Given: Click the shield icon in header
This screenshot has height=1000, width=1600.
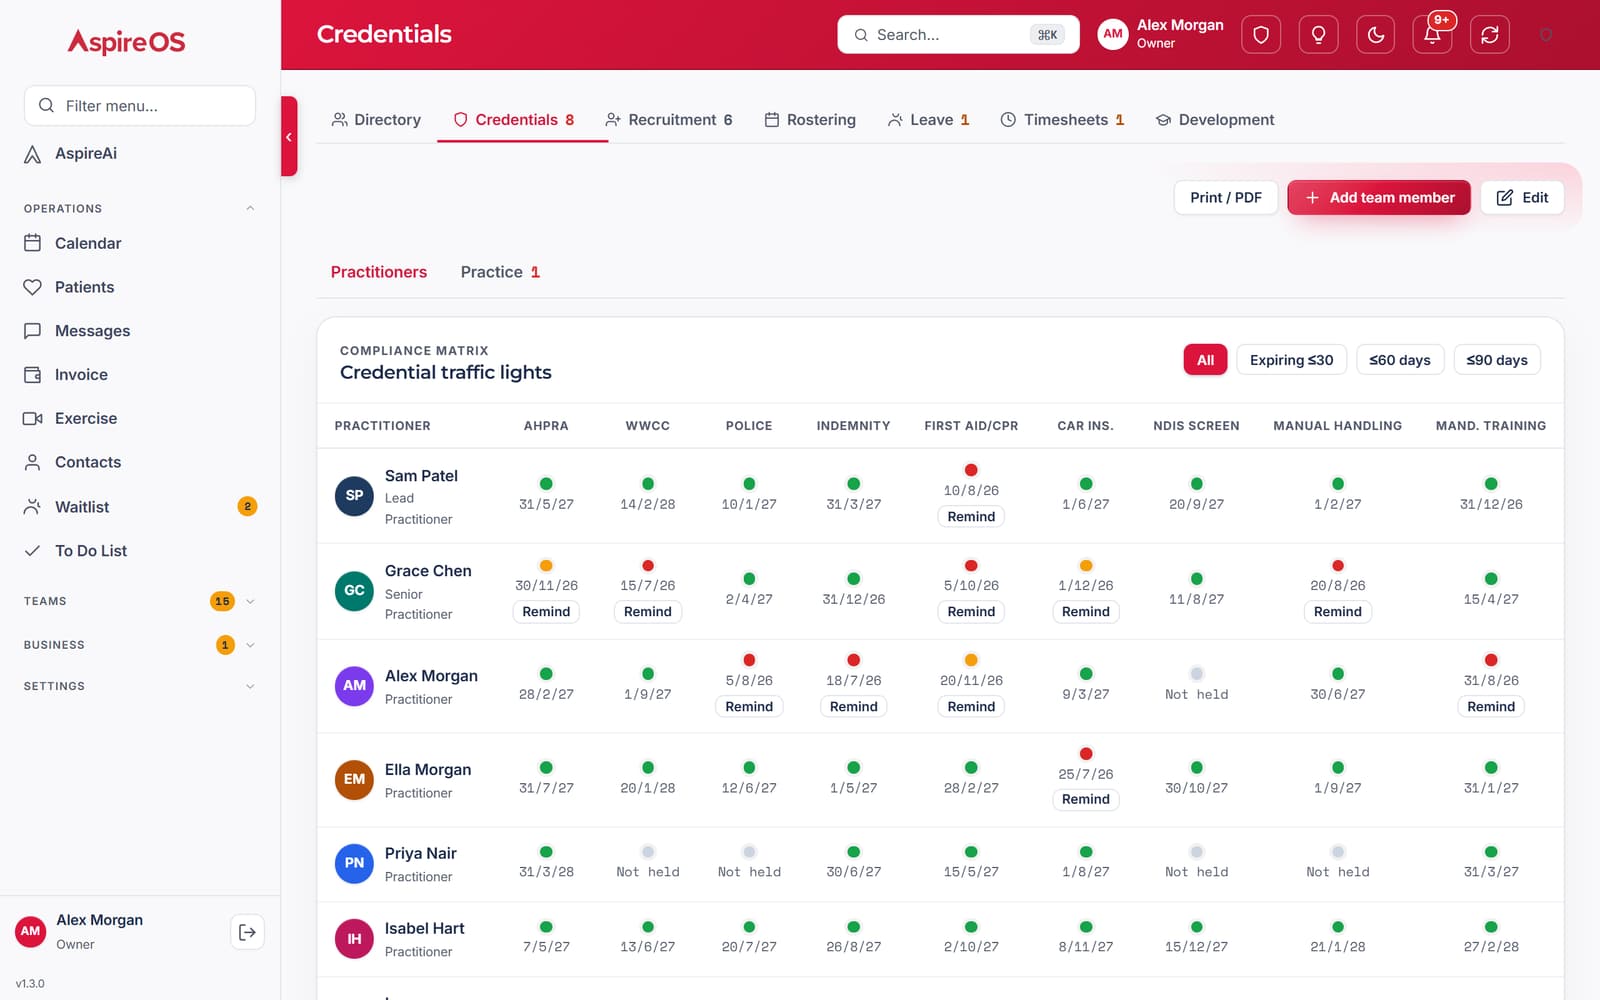Looking at the screenshot, I should (x=1261, y=35).
